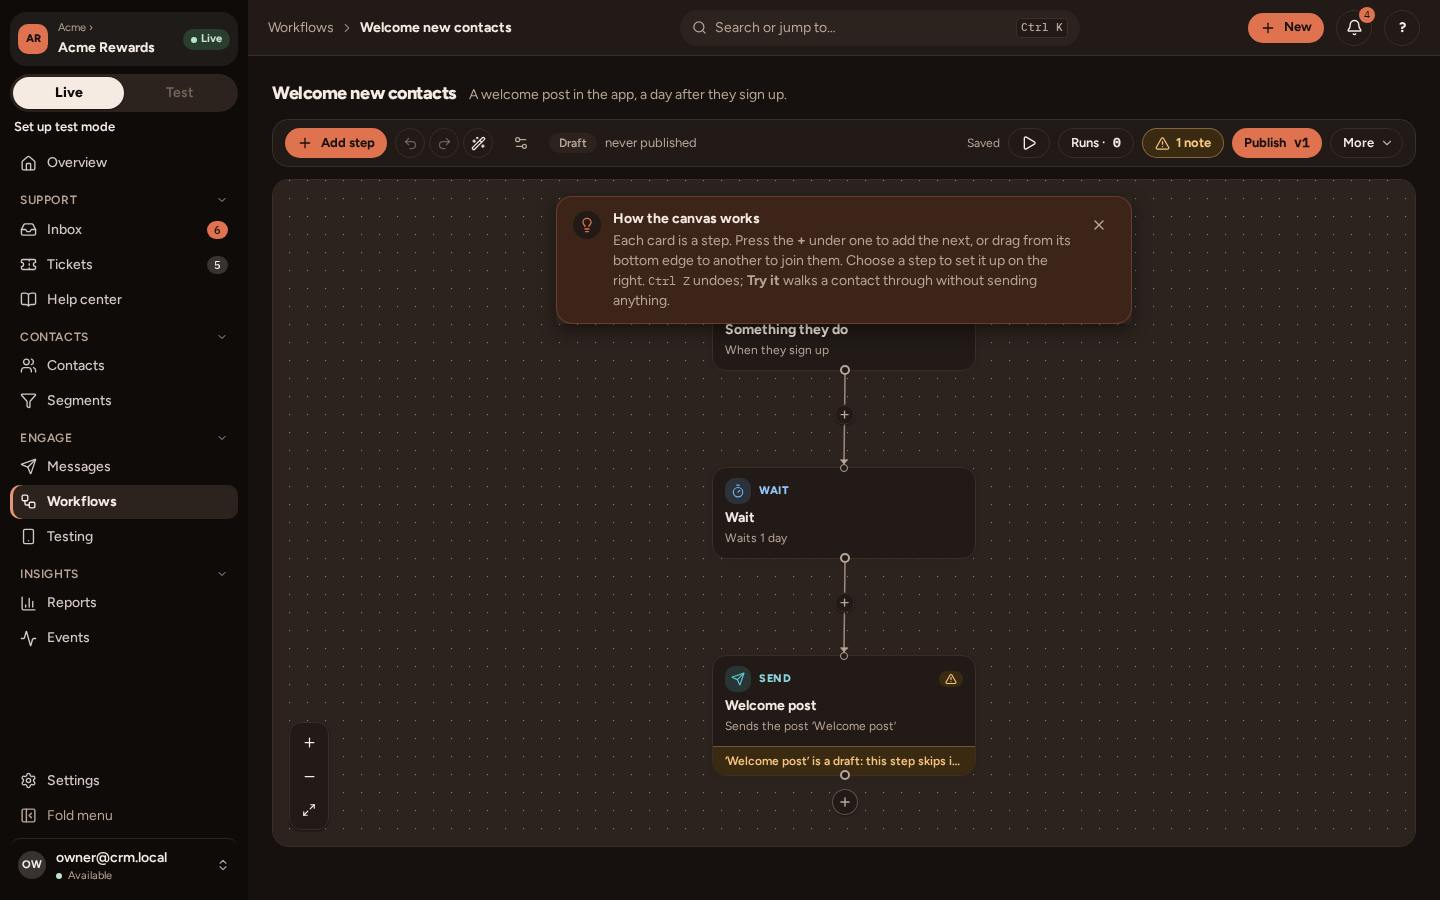Click the Add step button
This screenshot has width=1440, height=900.
[x=336, y=143]
